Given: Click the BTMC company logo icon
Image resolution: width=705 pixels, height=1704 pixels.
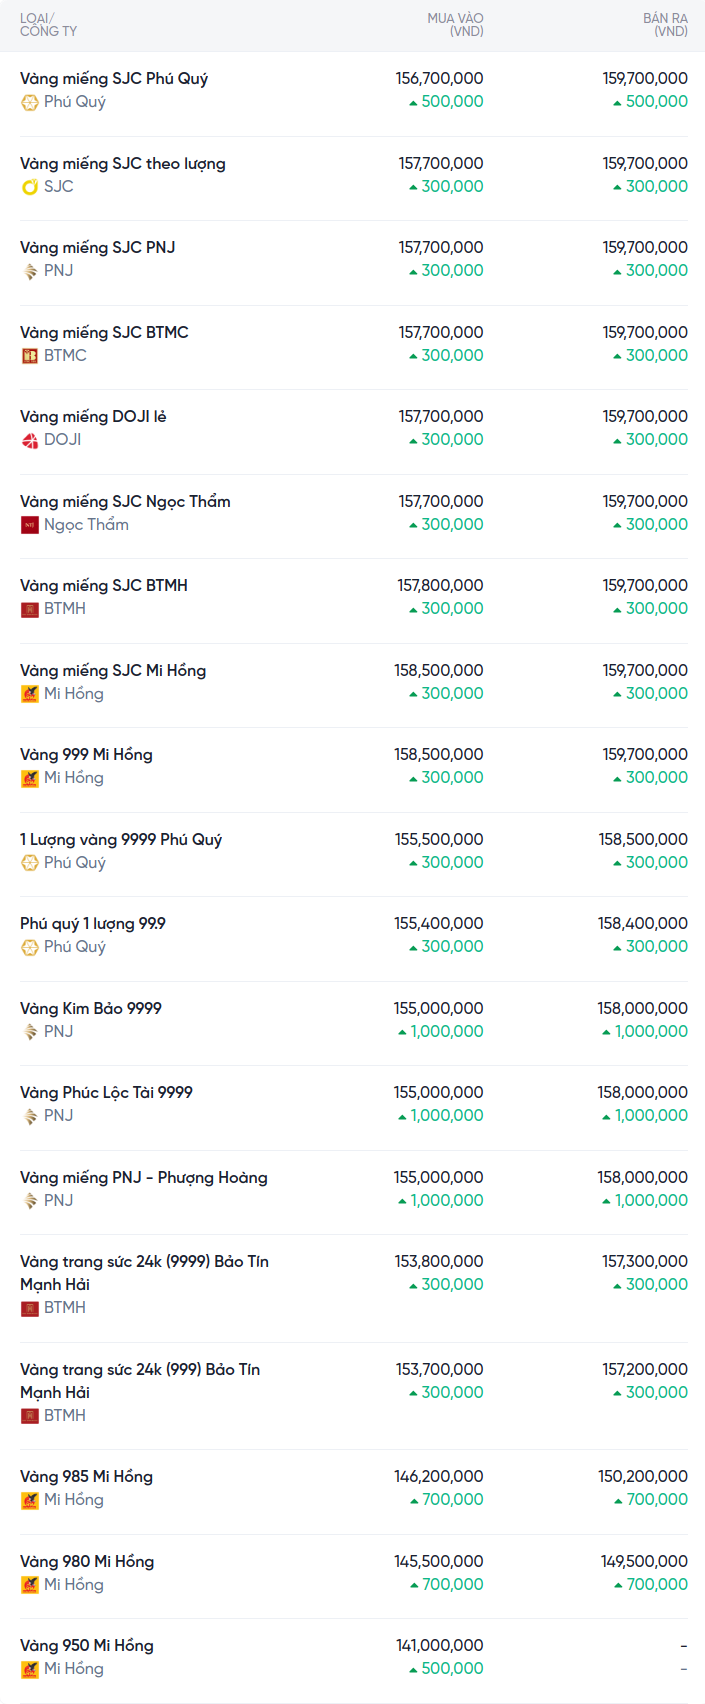Looking at the screenshot, I should point(30,356).
